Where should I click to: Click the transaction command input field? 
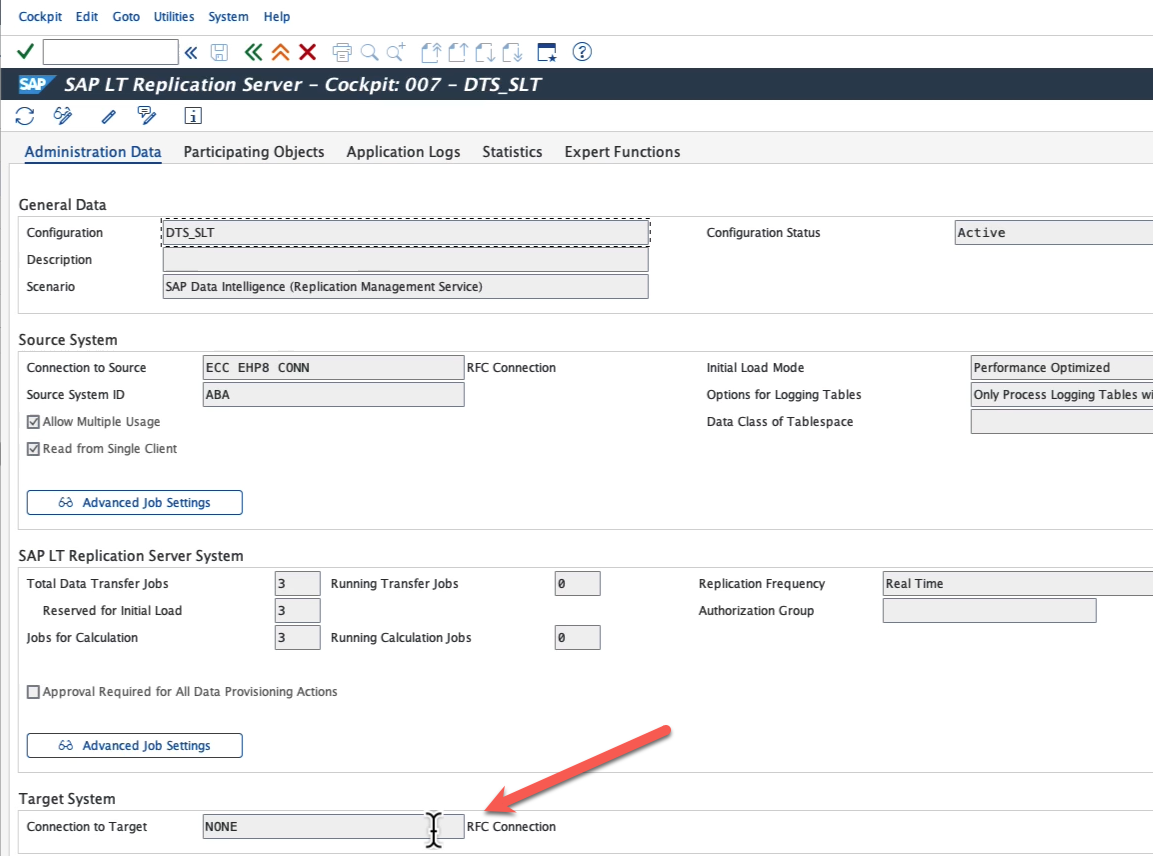click(x=110, y=52)
